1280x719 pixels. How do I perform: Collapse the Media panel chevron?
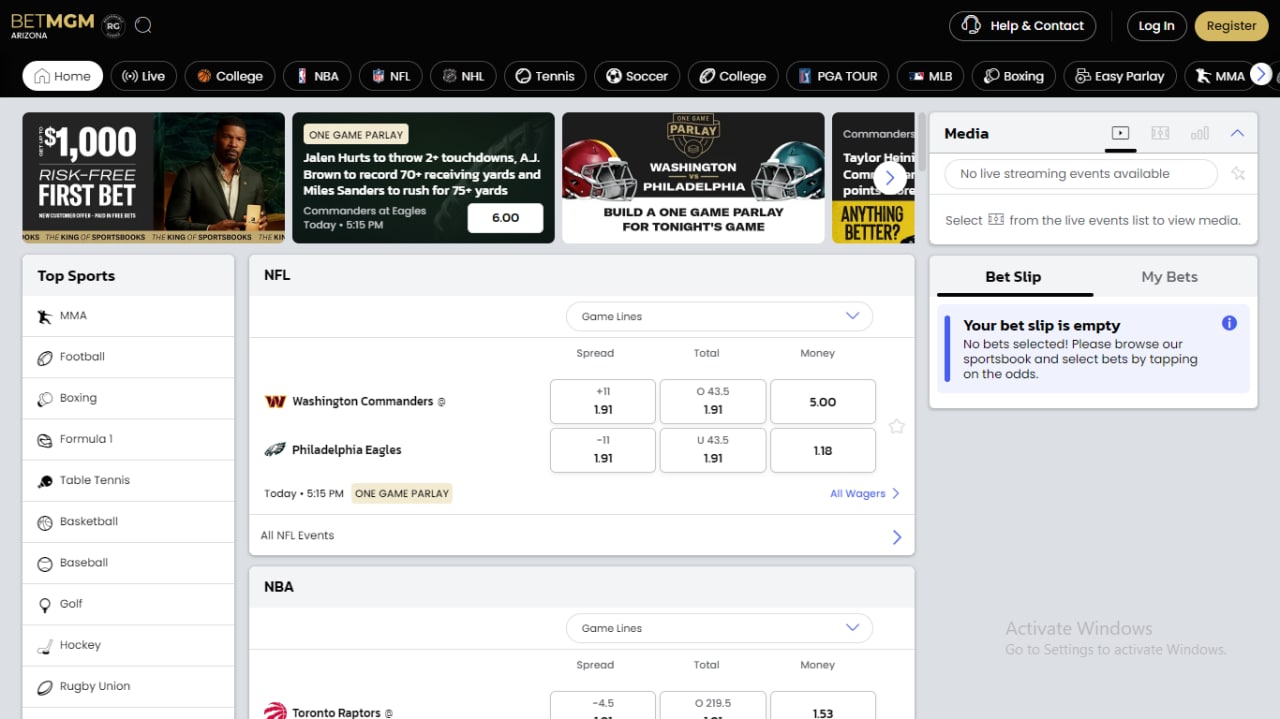(1237, 133)
